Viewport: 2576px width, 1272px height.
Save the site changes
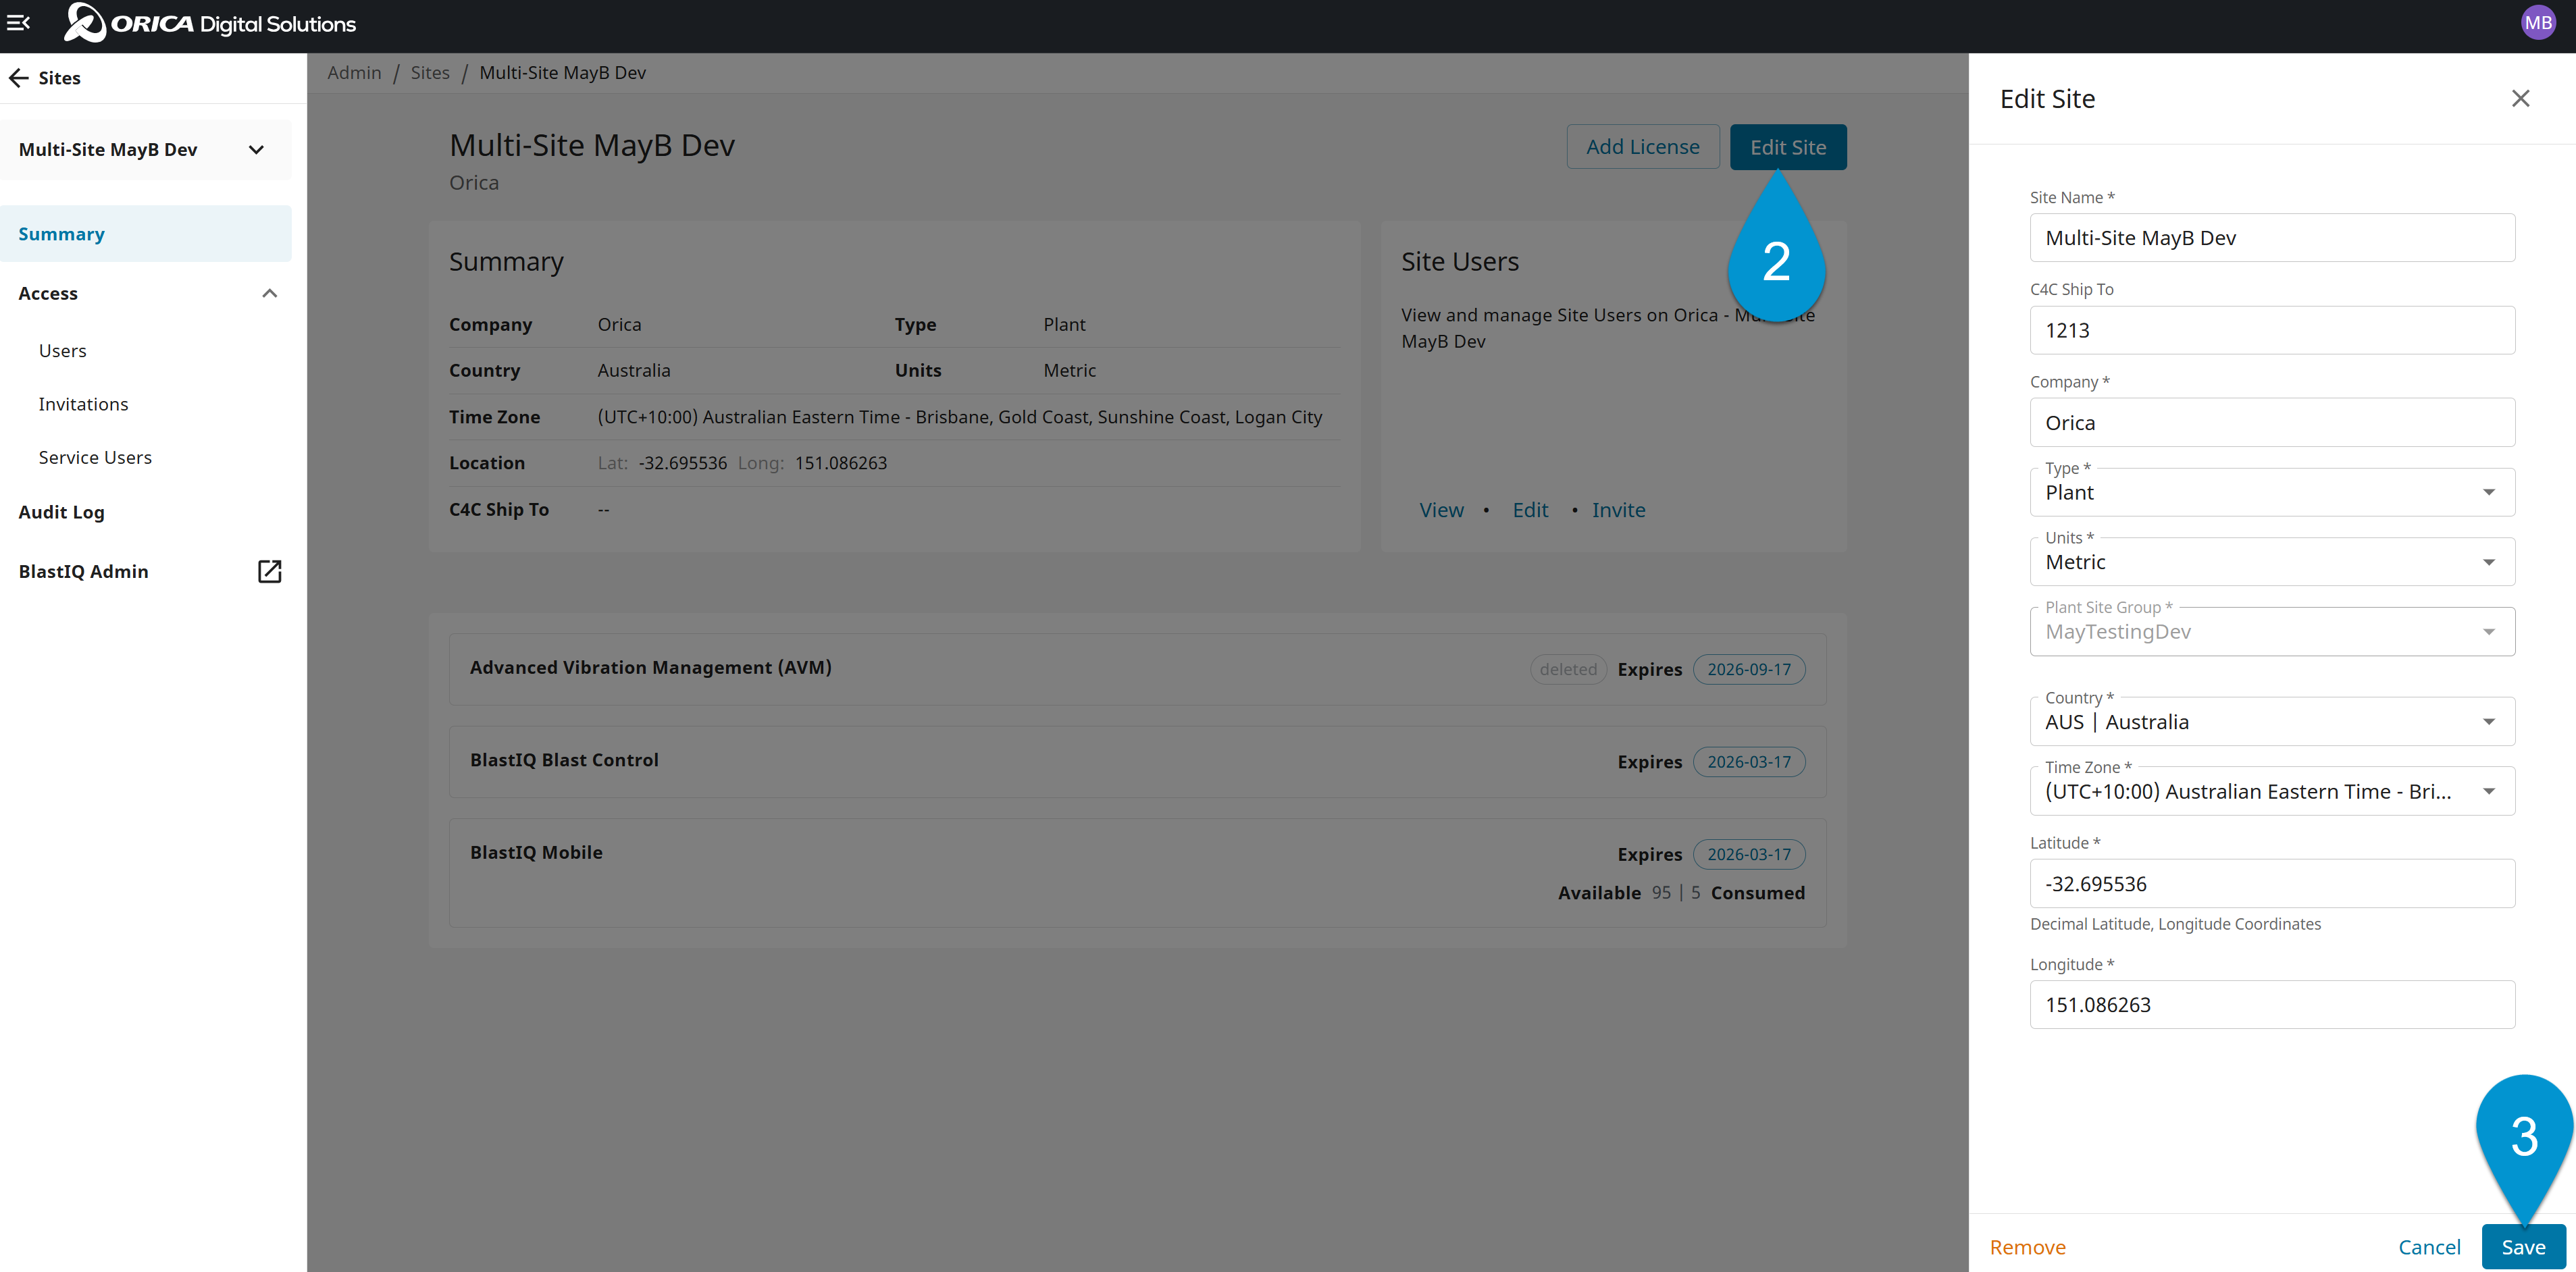click(x=2523, y=1247)
